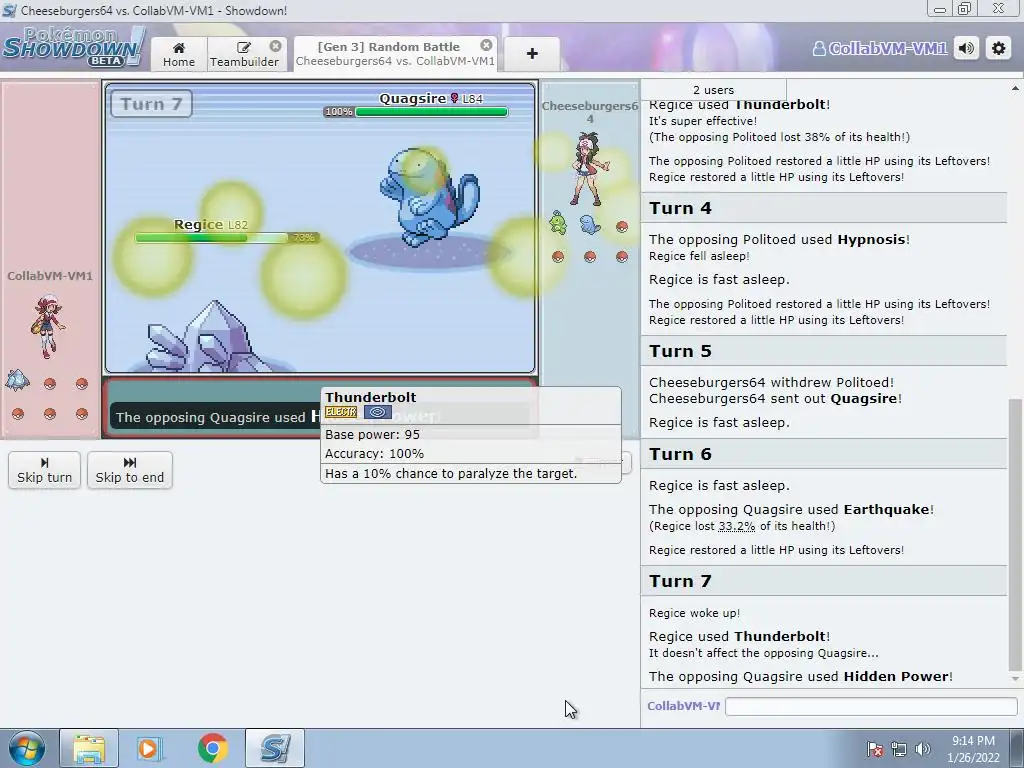
Task: Open the sound volume options
Action: 967,48
